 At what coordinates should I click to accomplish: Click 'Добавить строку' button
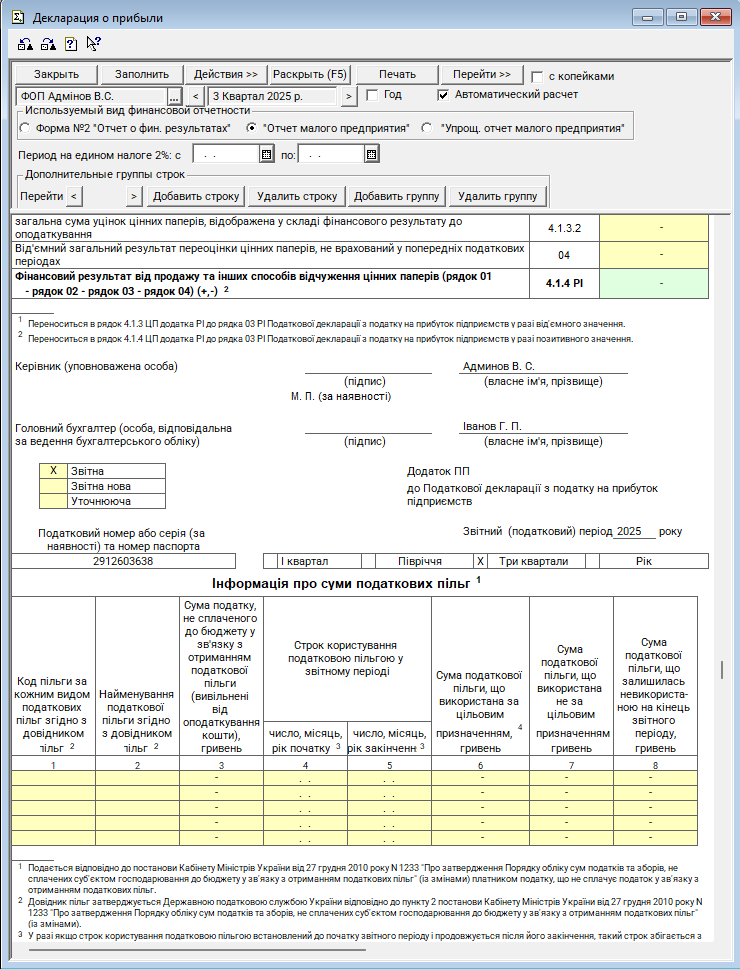pos(197,196)
